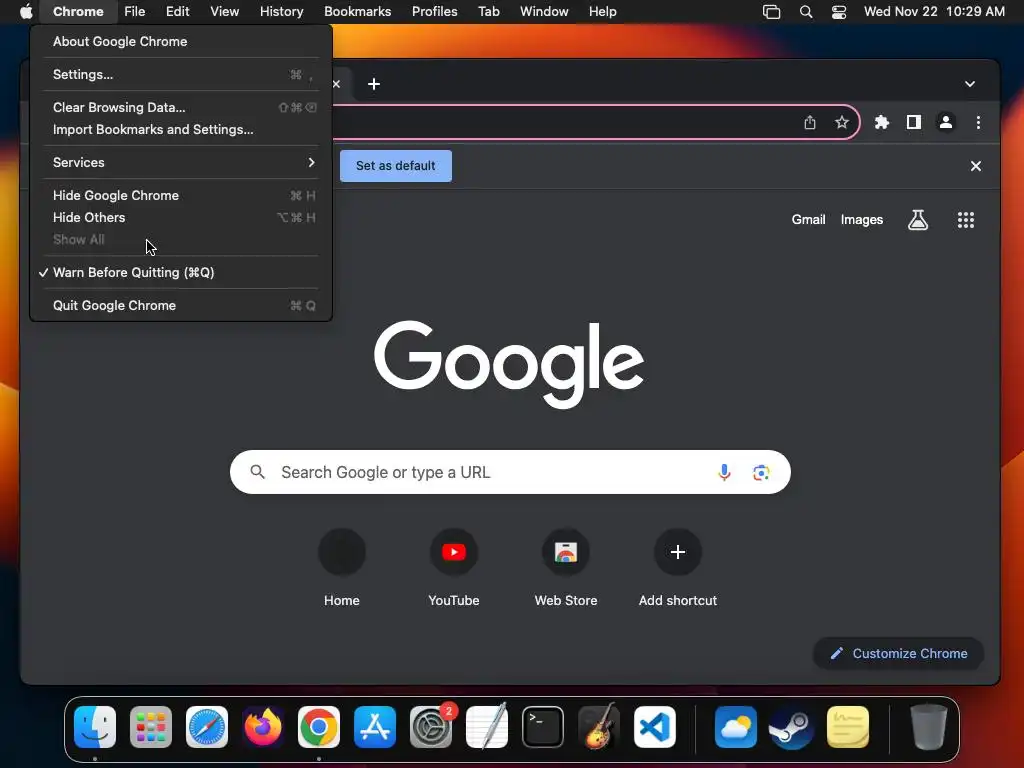Expand the Services submenu
1024x768 pixels.
pyautogui.click(x=181, y=163)
